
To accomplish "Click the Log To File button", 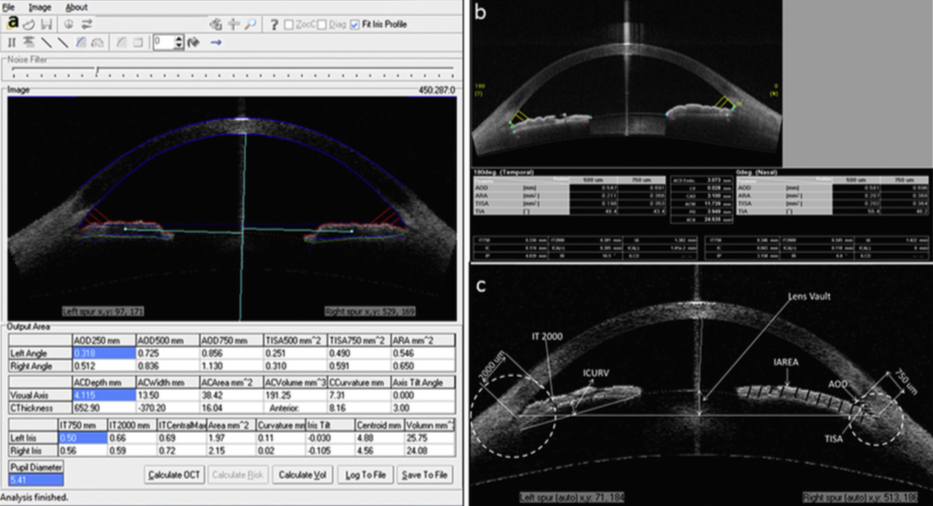I will click(364, 473).
